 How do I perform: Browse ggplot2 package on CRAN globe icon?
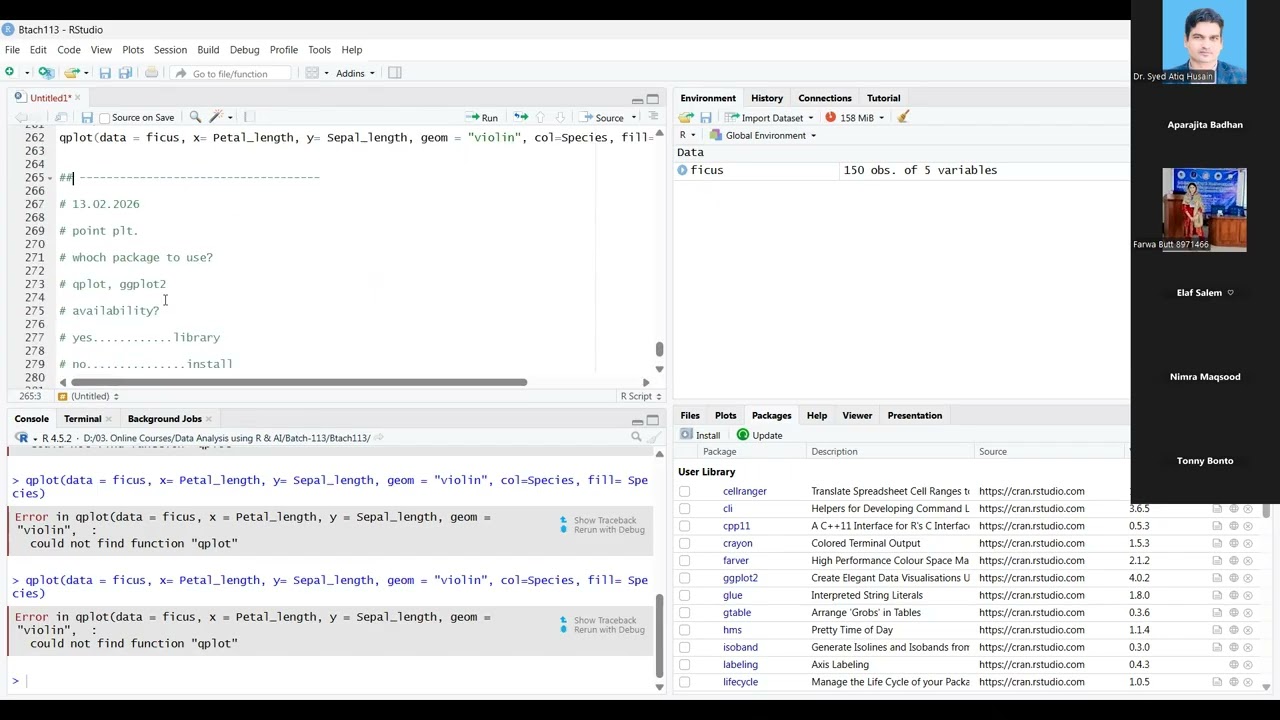1233,578
